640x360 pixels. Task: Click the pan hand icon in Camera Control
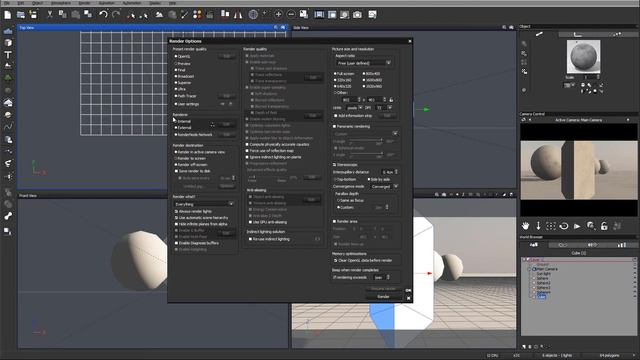[x=525, y=226]
